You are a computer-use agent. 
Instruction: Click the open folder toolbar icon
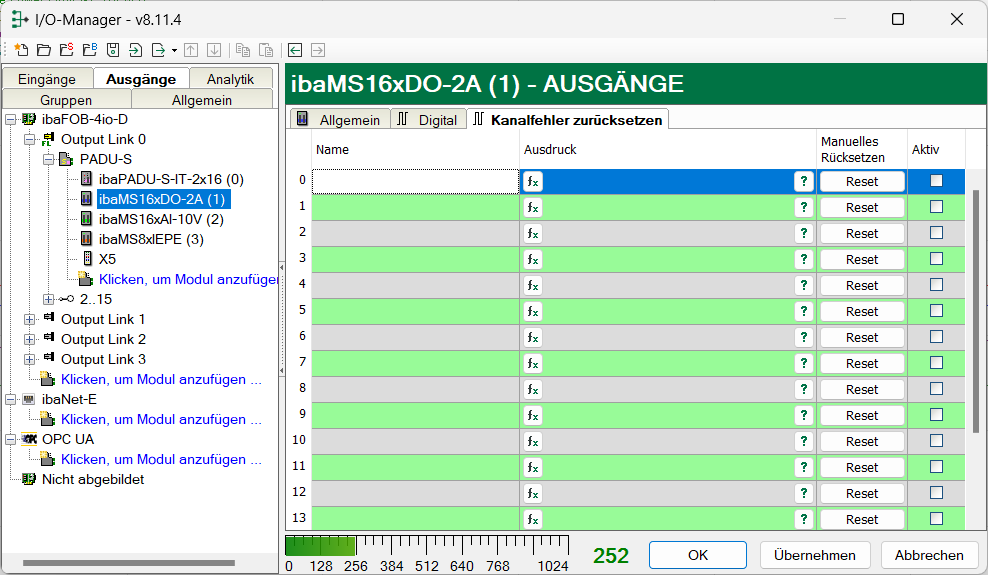pos(43,49)
